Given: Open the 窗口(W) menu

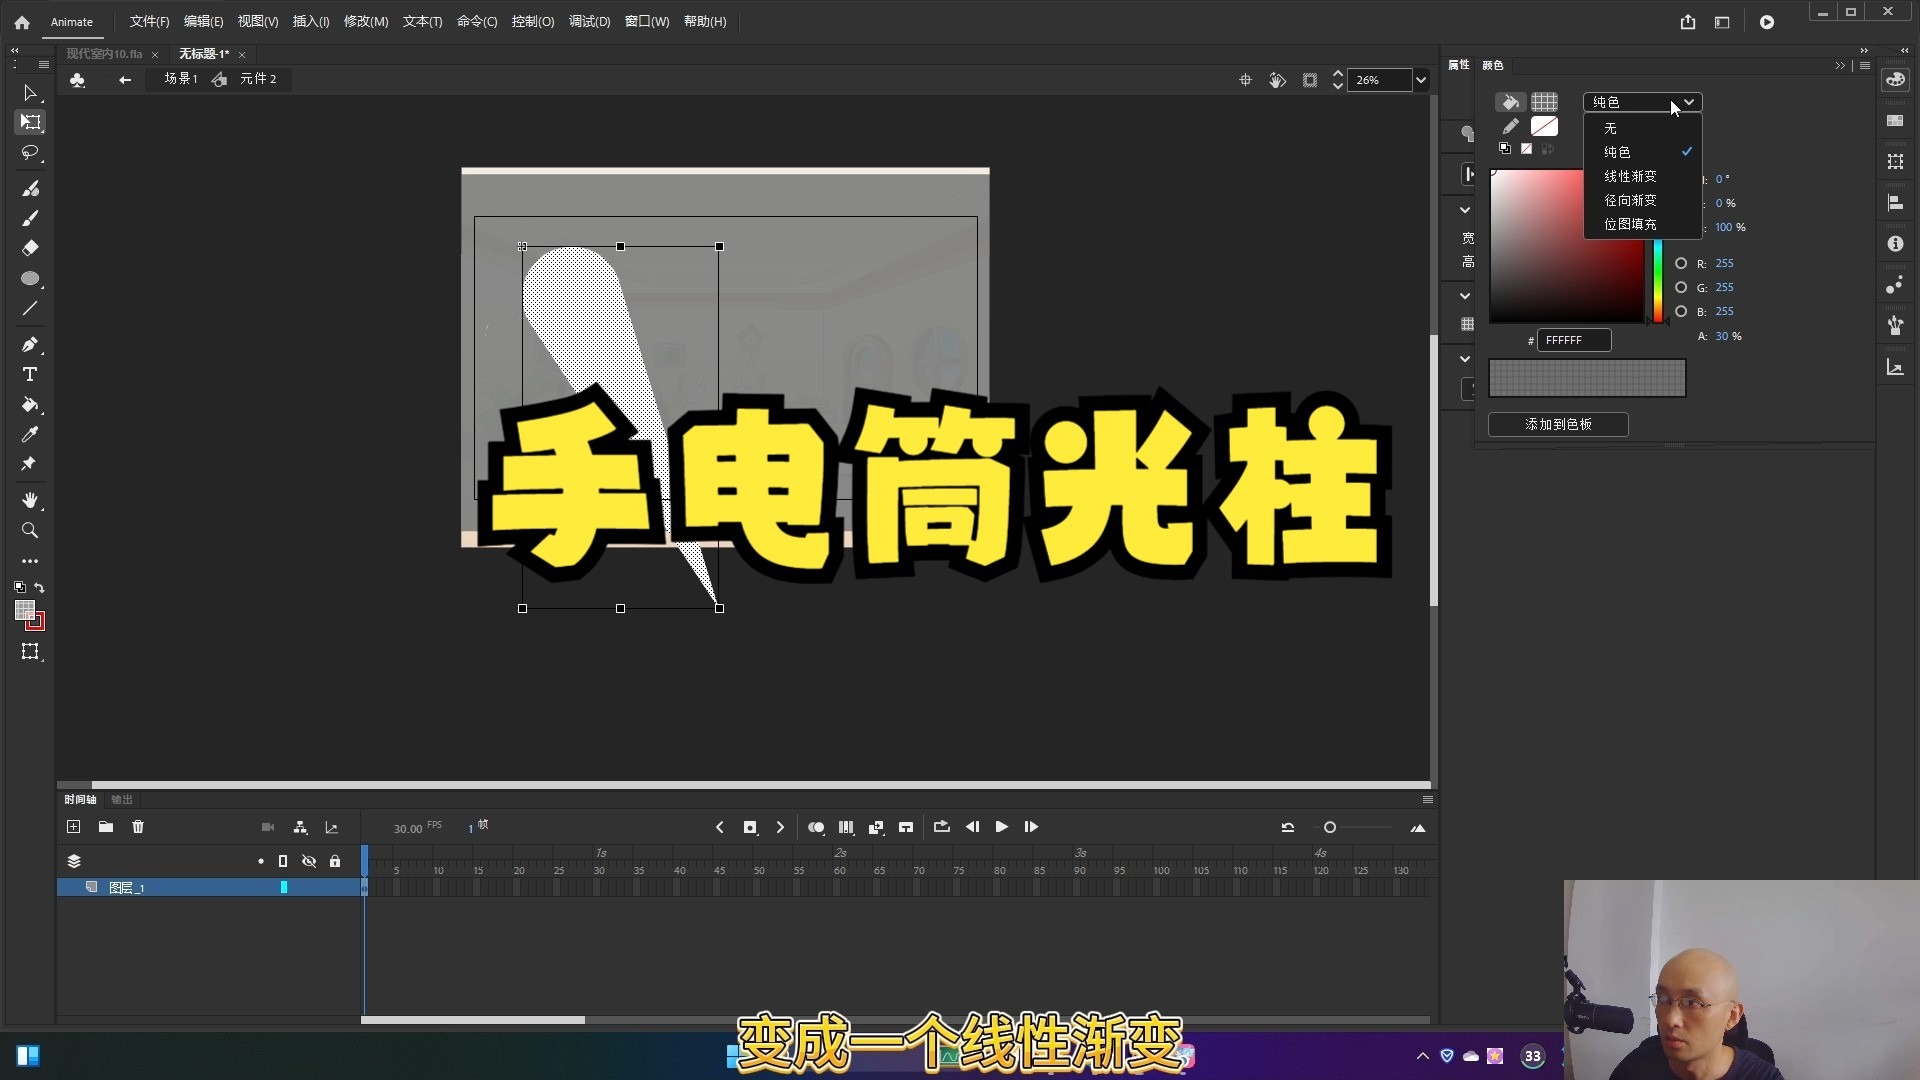Looking at the screenshot, I should [x=646, y=21].
